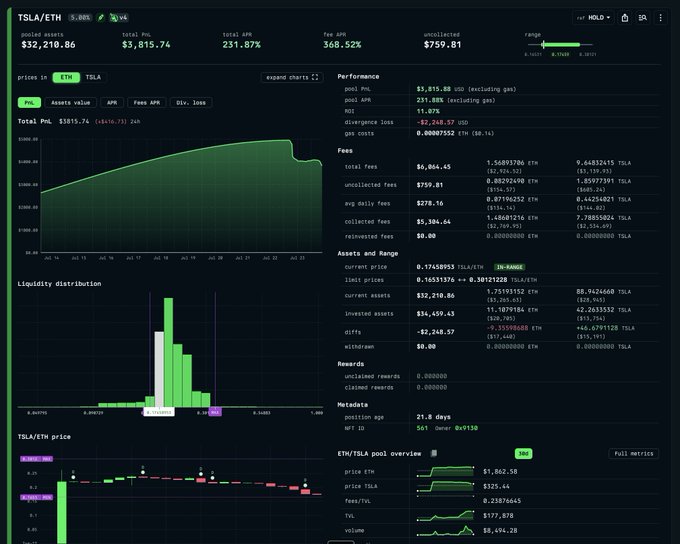
Task: Click the pooled assets value $32,210.86
Action: point(48,44)
